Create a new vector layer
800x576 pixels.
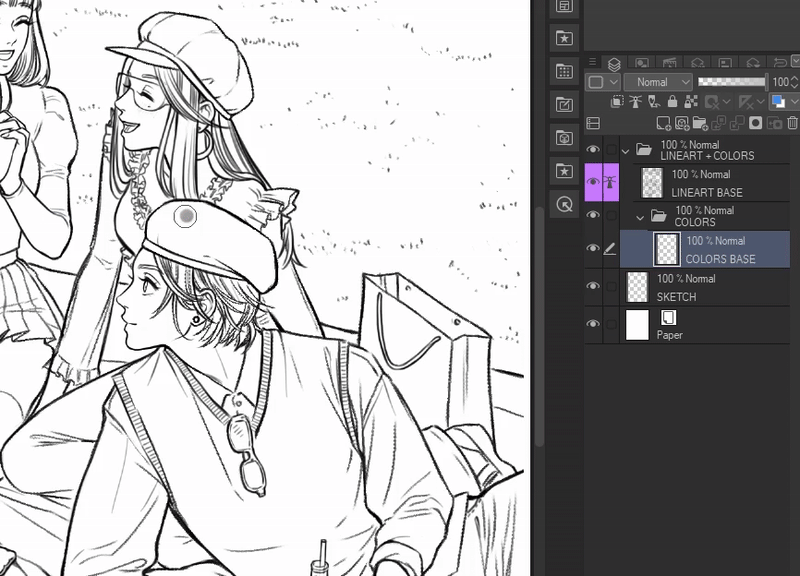coord(682,123)
